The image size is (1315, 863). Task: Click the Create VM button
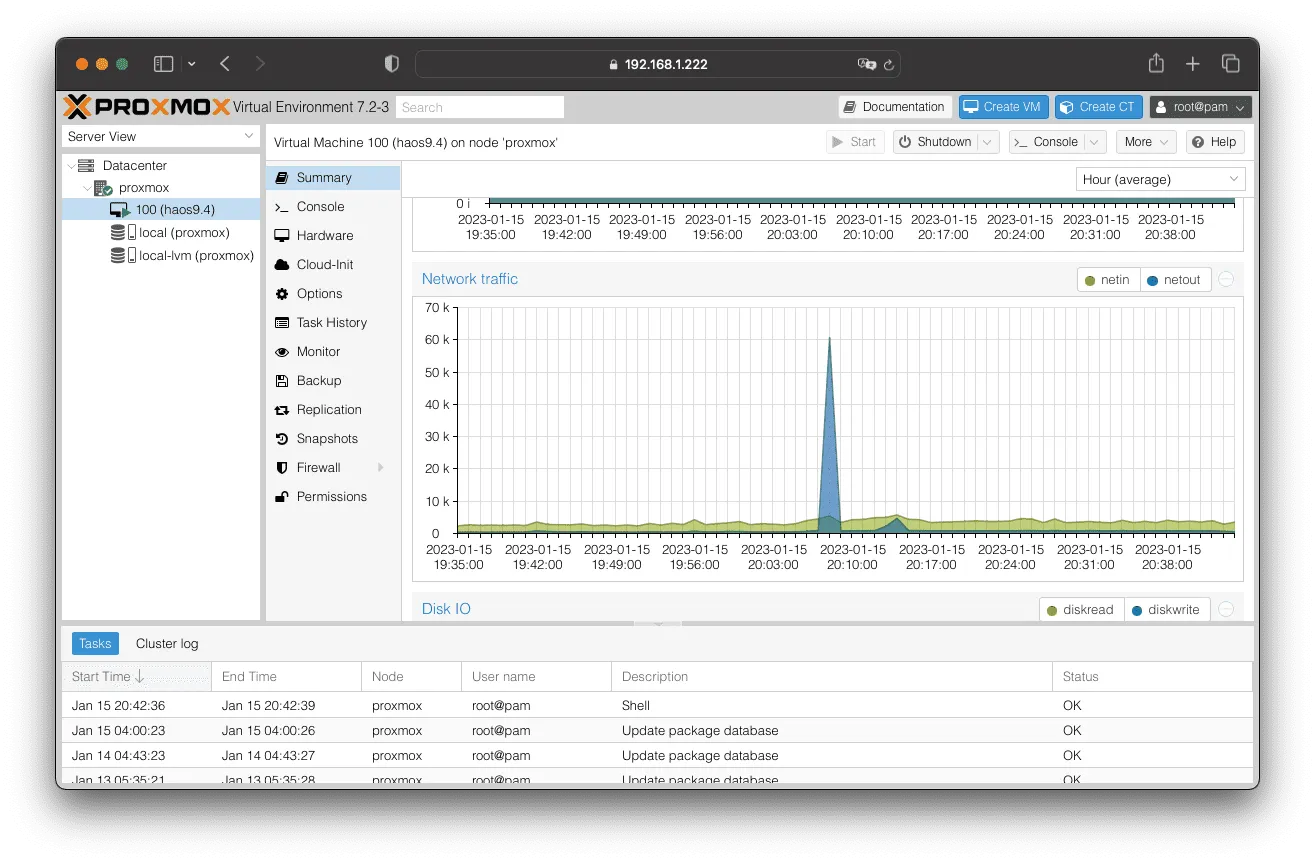1003,107
